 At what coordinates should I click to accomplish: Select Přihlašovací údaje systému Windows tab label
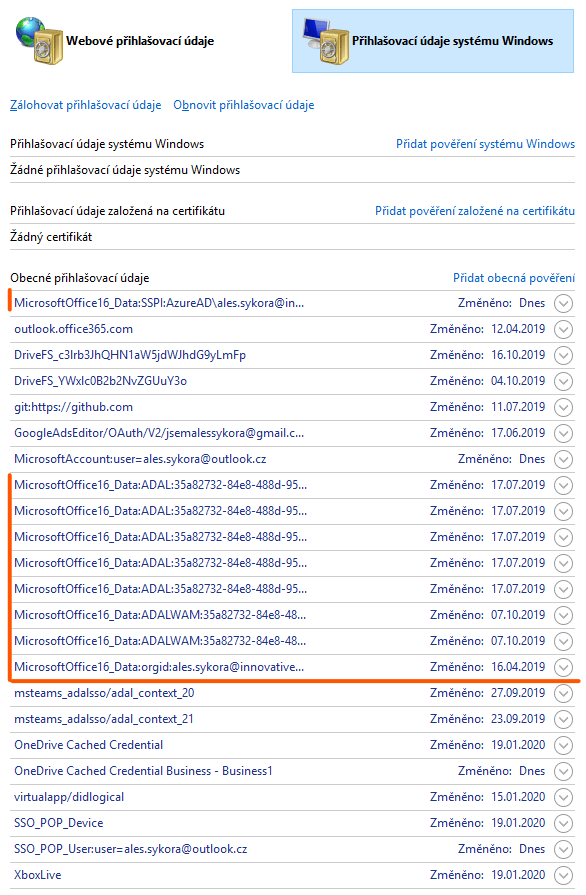452,41
